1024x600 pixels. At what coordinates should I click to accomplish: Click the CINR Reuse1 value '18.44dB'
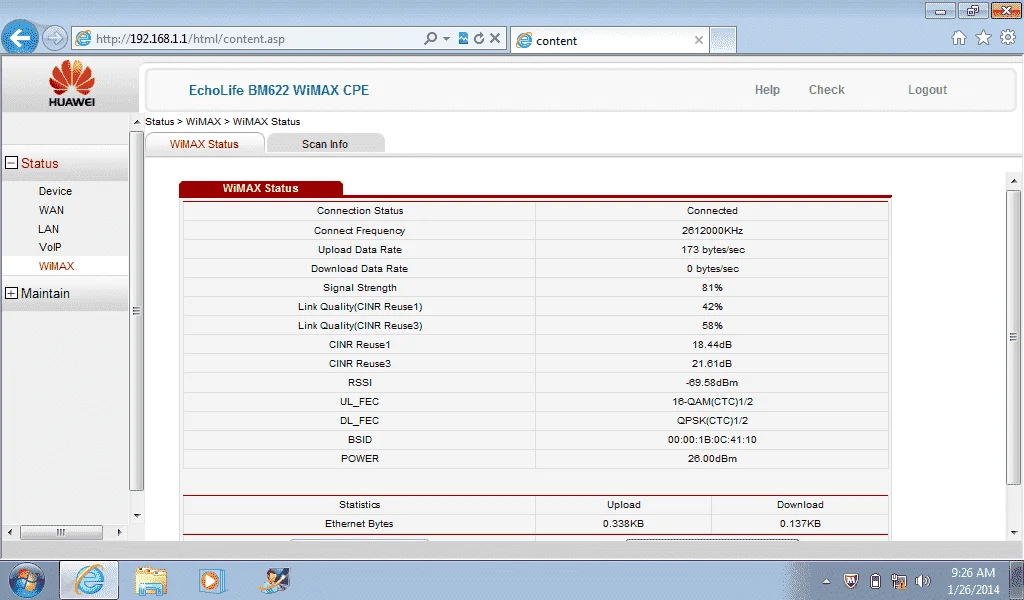tap(712, 344)
